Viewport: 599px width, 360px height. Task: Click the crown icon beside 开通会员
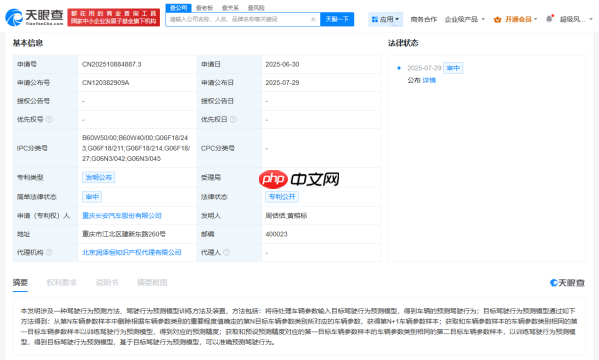pyautogui.click(x=497, y=19)
